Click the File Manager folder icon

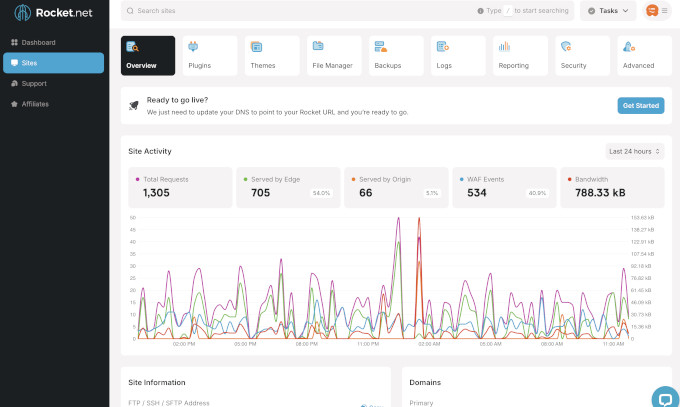[318, 46]
